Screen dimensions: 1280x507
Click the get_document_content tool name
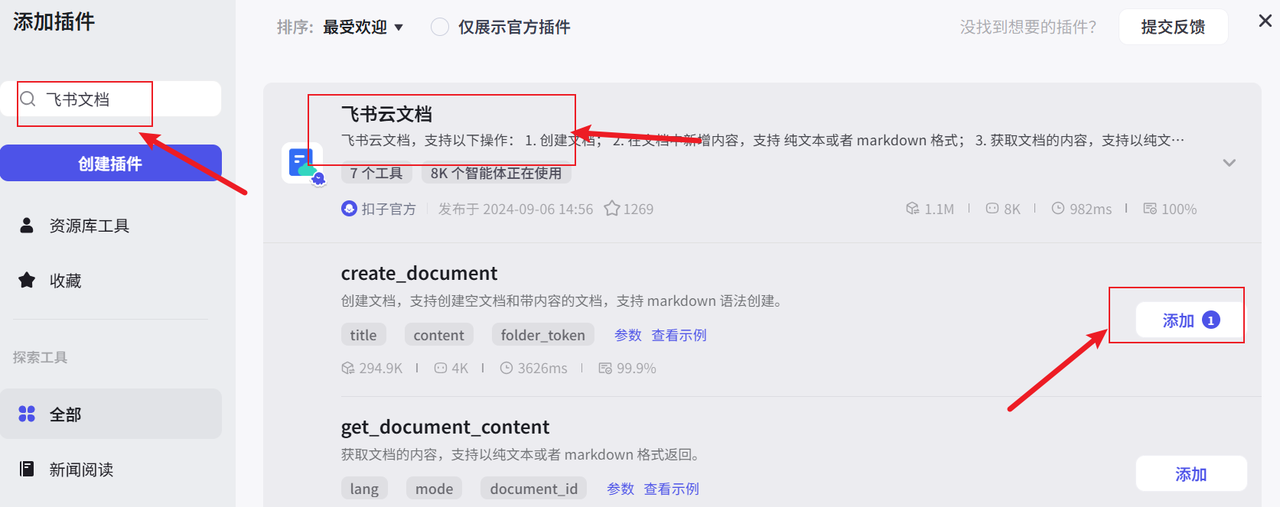tap(445, 427)
